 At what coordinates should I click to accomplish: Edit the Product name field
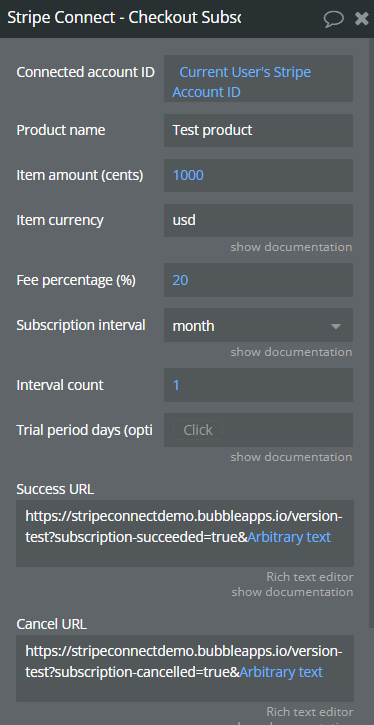tap(258, 130)
